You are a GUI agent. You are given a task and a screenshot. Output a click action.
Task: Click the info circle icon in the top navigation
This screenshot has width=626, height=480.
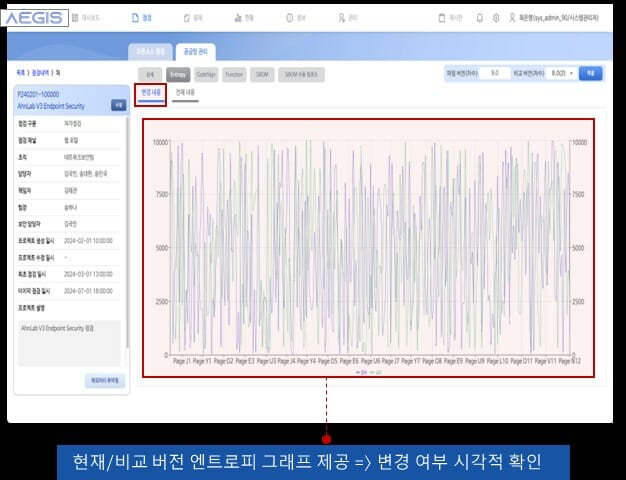pyautogui.click(x=289, y=18)
